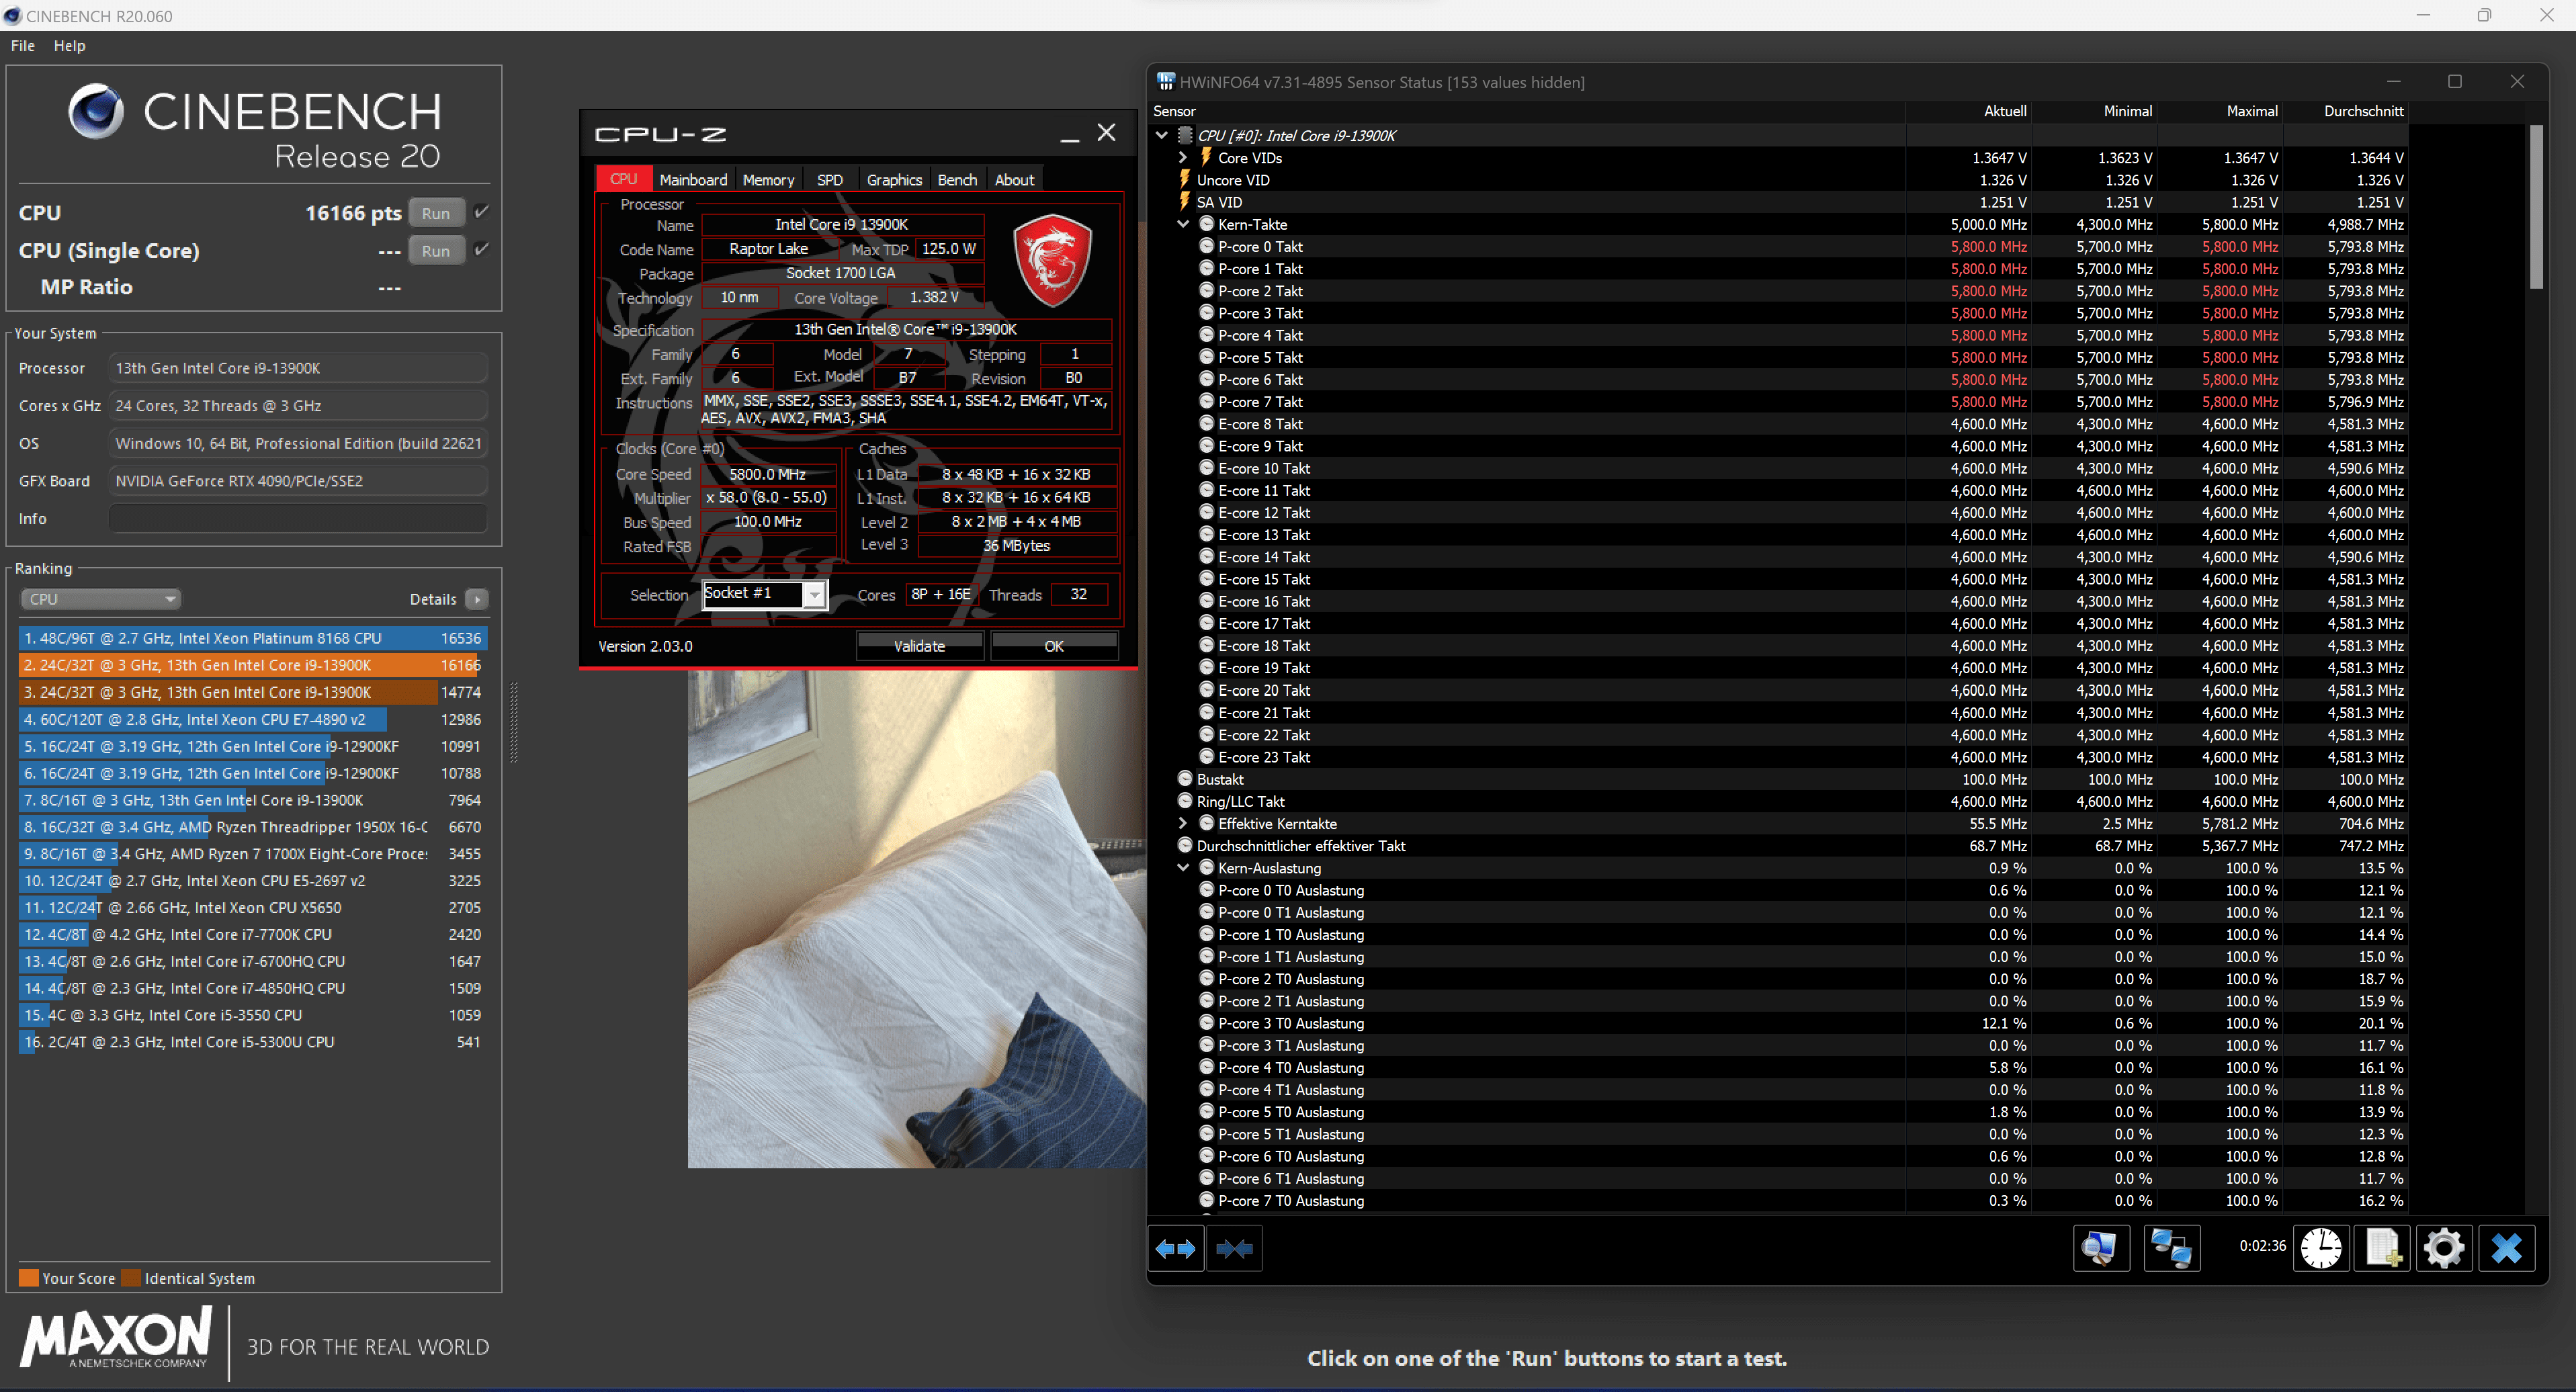Image resolution: width=2576 pixels, height=1392 pixels.
Task: Expand the Core VIDs sensor group
Action: tap(1182, 157)
